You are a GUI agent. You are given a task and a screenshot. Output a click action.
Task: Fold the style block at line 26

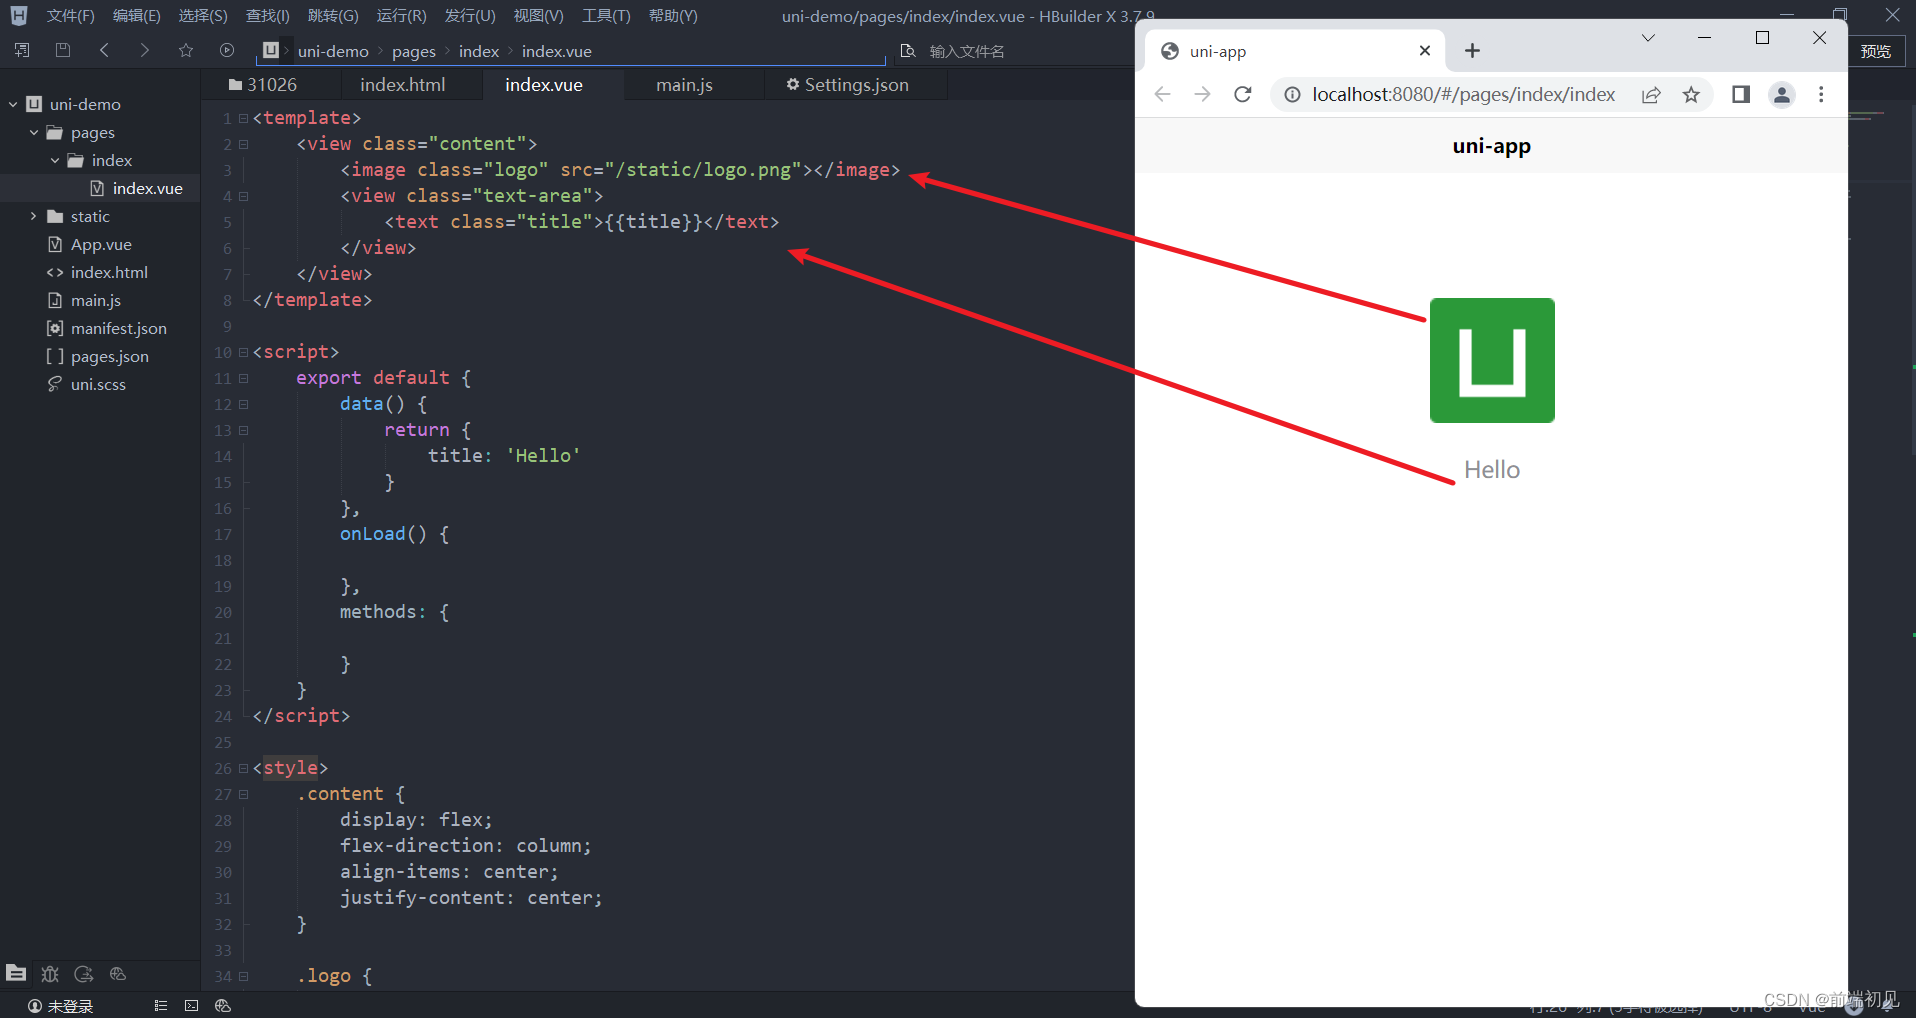point(243,768)
